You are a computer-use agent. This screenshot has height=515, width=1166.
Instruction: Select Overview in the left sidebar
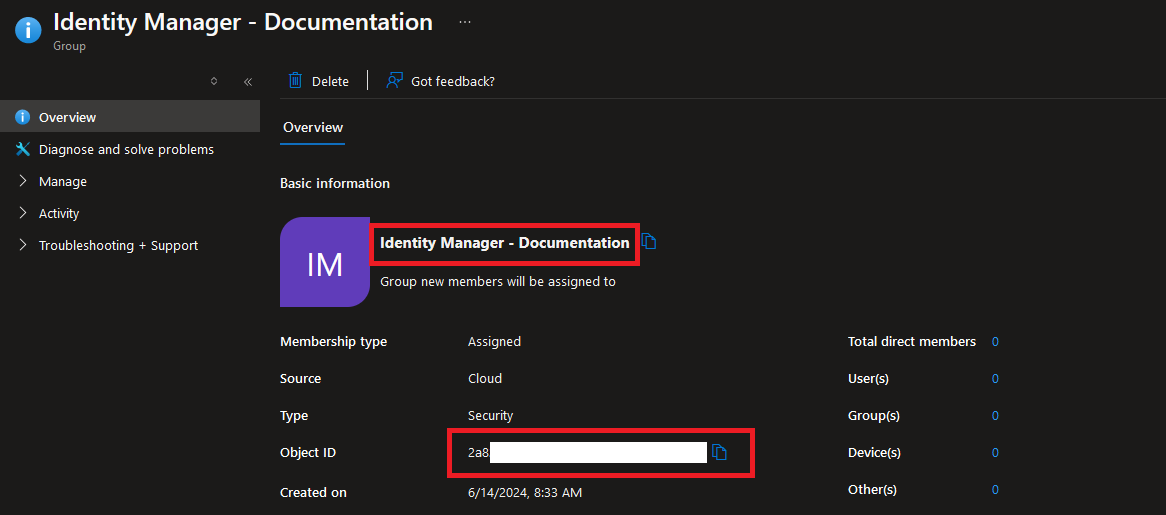coord(130,117)
